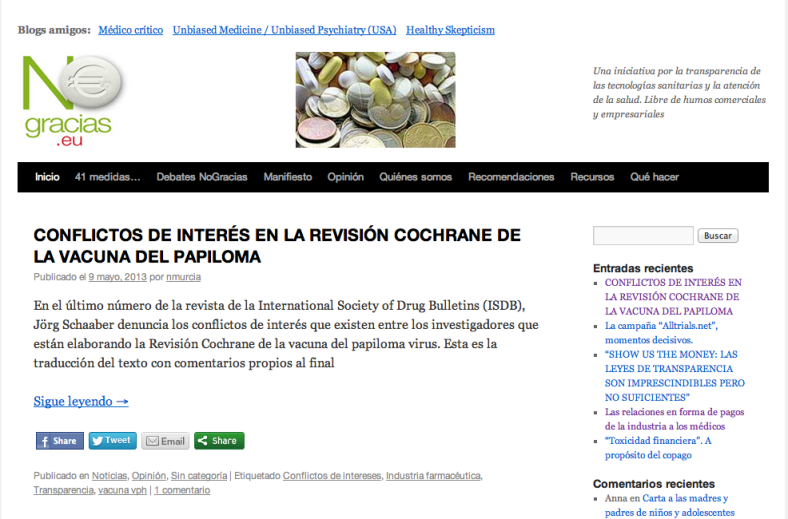The image size is (788, 519).
Task: Open the Médico crítico blog link
Action: click(130, 30)
